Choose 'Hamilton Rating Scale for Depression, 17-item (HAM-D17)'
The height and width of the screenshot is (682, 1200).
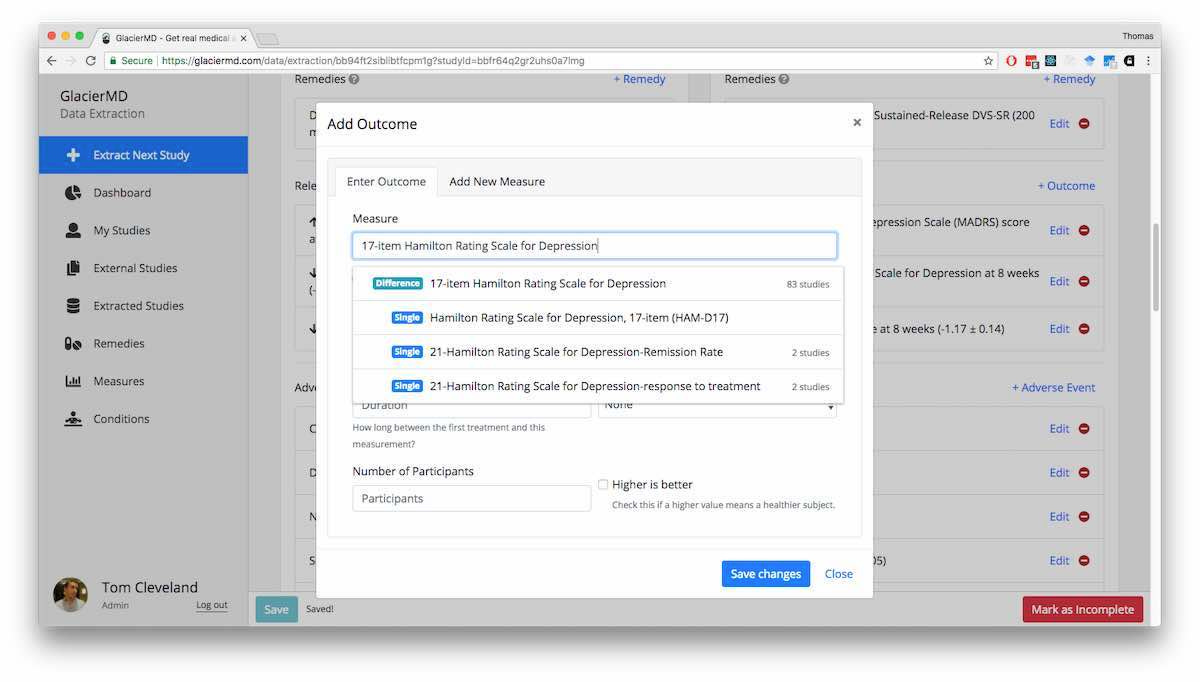click(598, 318)
